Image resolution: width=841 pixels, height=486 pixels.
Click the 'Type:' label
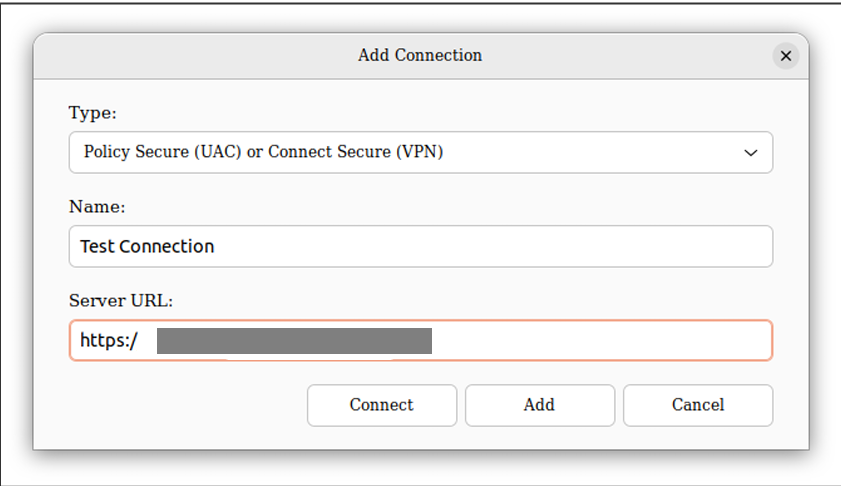pyautogui.click(x=91, y=113)
